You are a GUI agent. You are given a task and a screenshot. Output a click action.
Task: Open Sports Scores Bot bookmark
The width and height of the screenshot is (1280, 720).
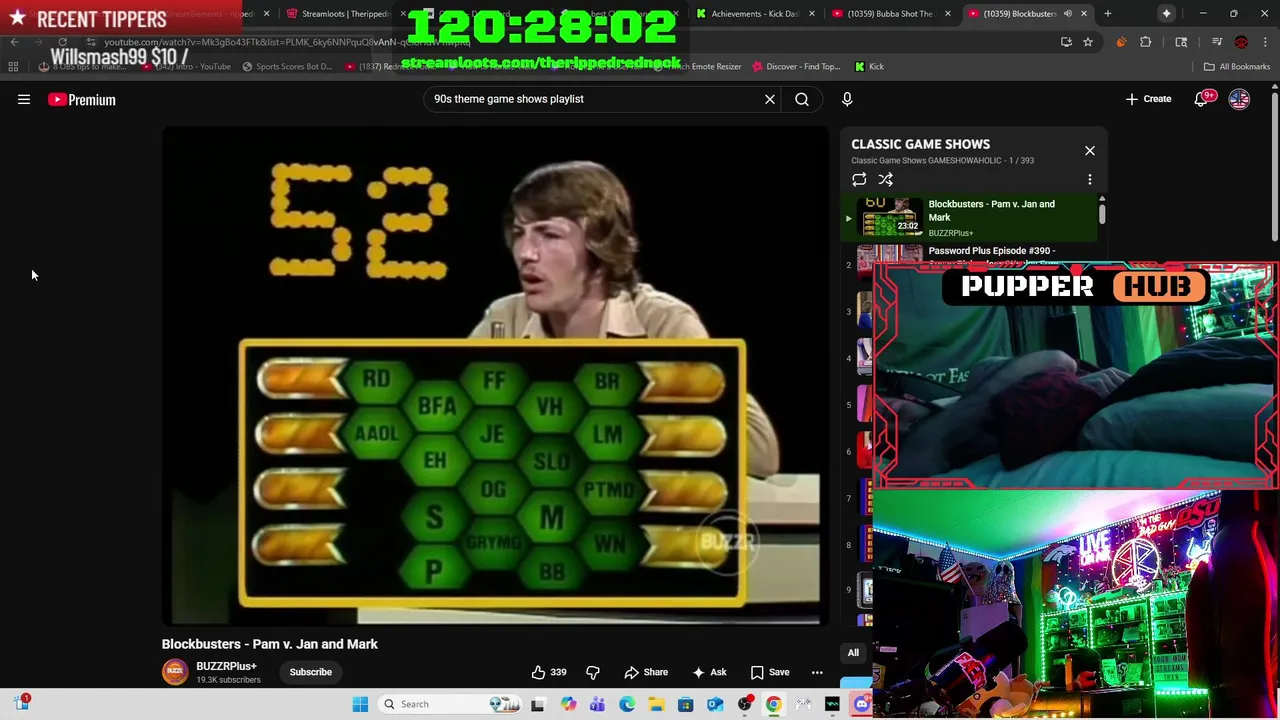287,67
